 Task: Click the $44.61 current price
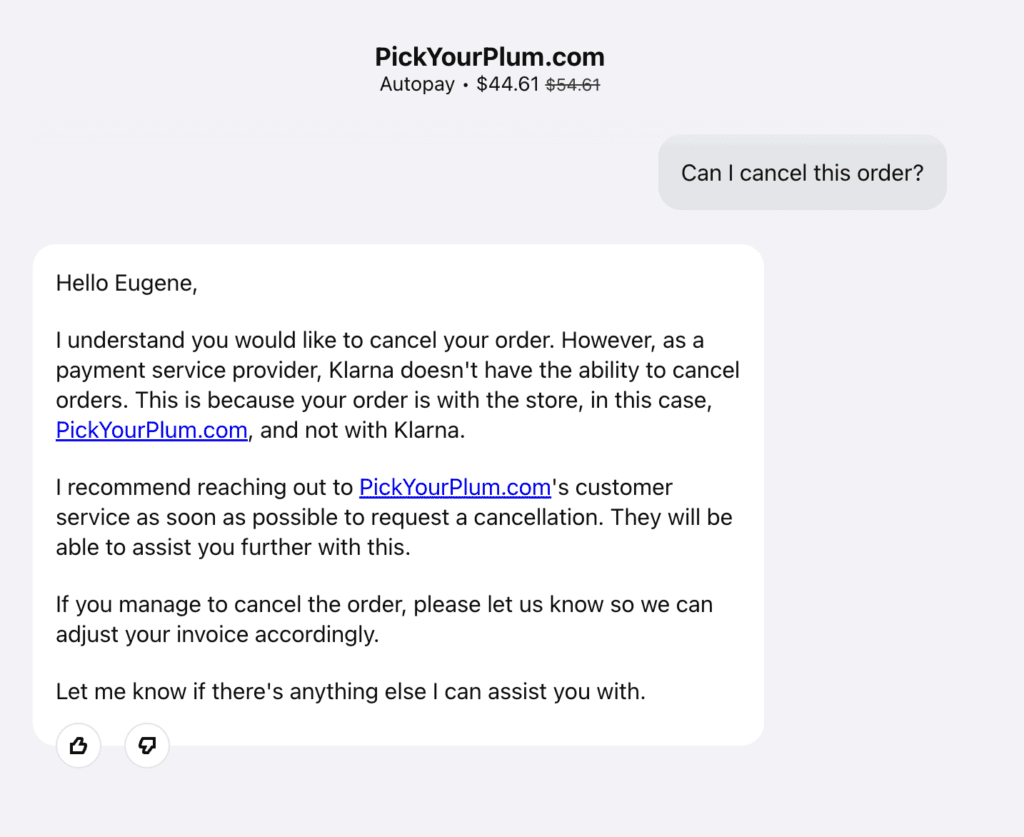point(507,85)
